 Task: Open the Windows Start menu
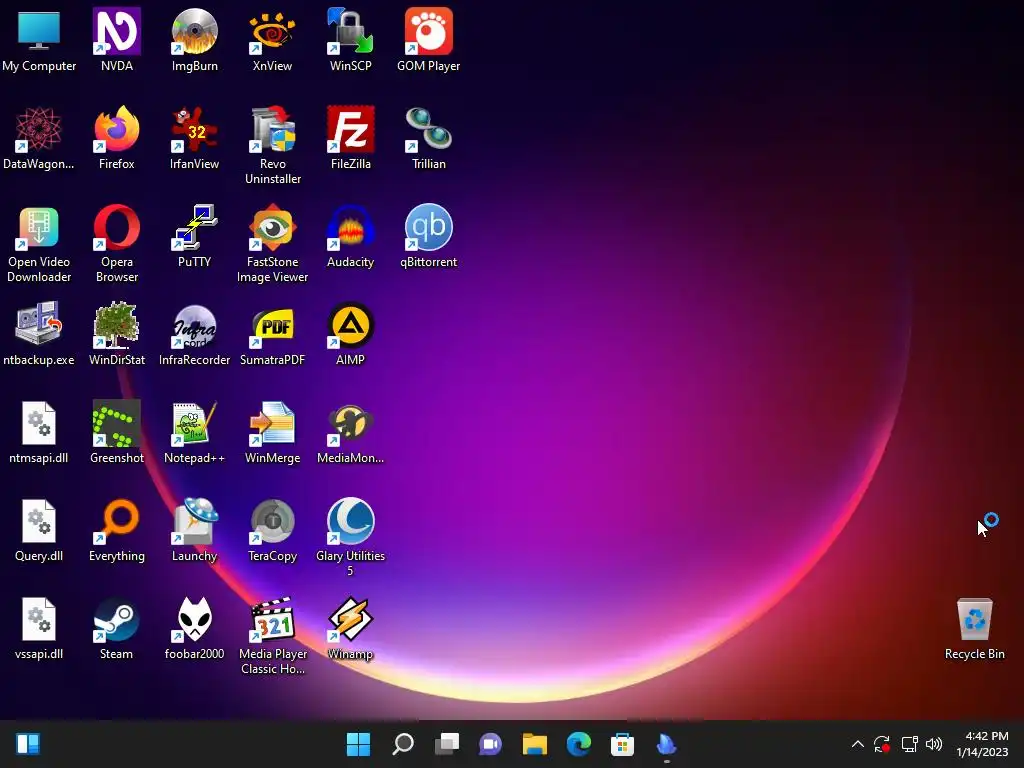358,744
